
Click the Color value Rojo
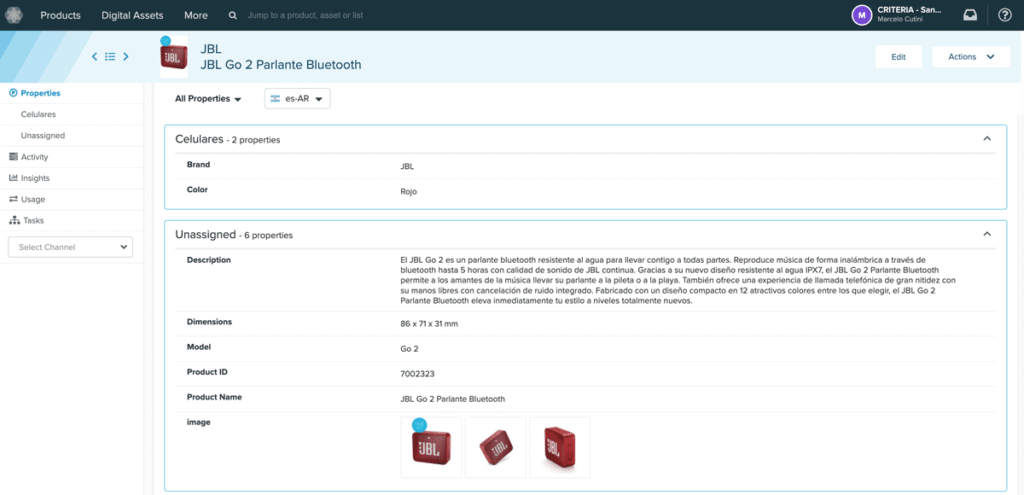point(408,191)
